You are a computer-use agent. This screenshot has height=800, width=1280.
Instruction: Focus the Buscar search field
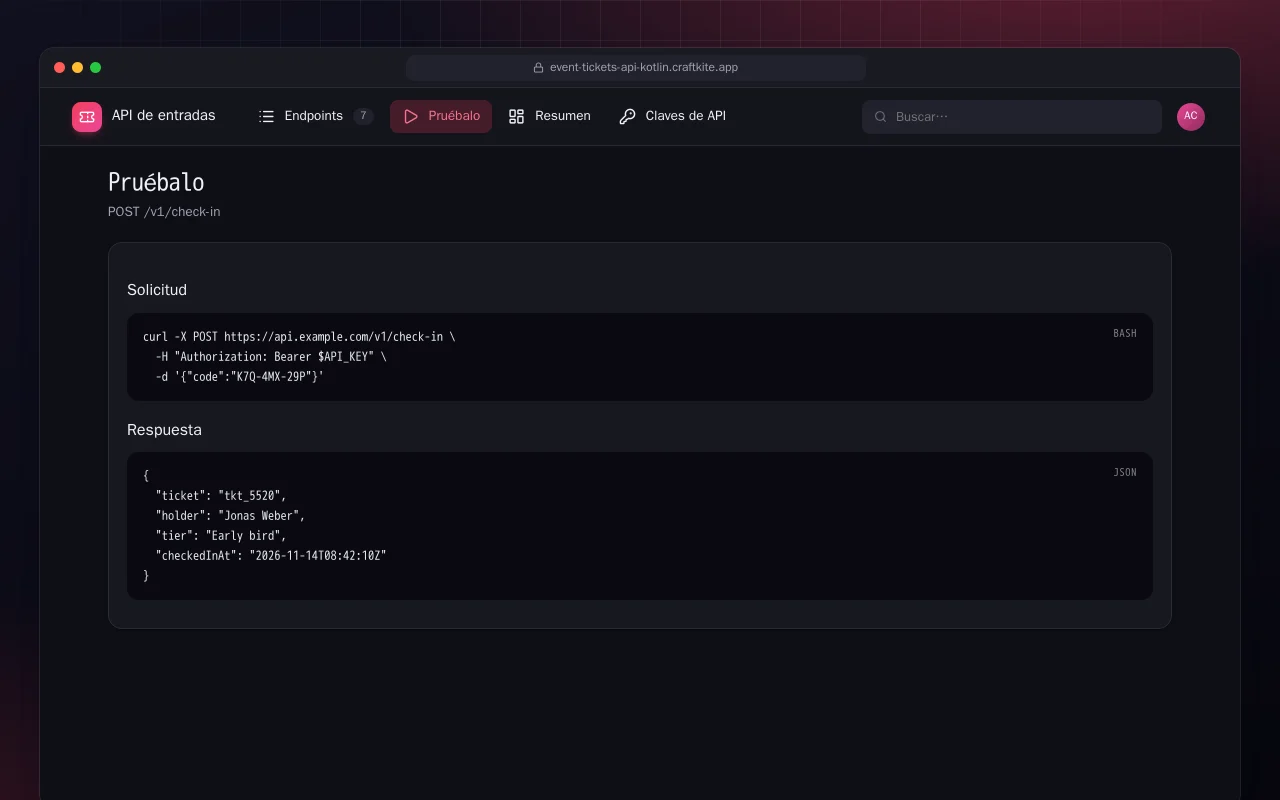(1012, 117)
